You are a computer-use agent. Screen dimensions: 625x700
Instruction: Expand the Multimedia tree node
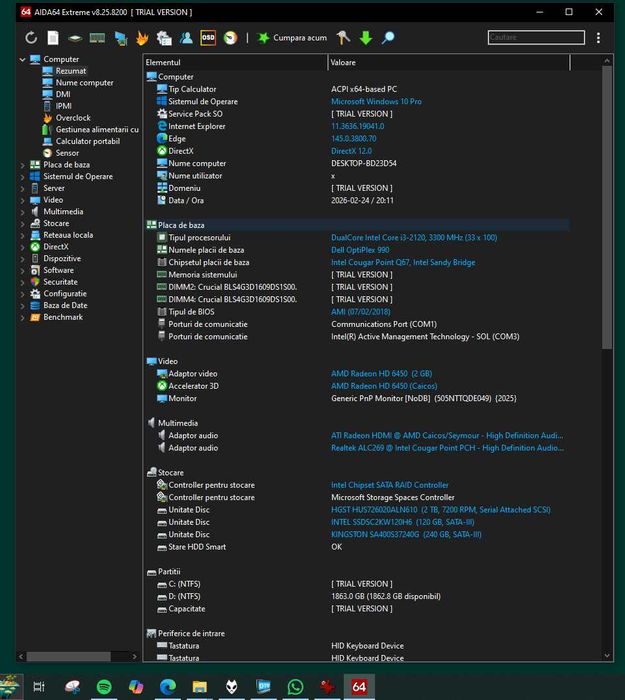click(x=22, y=212)
